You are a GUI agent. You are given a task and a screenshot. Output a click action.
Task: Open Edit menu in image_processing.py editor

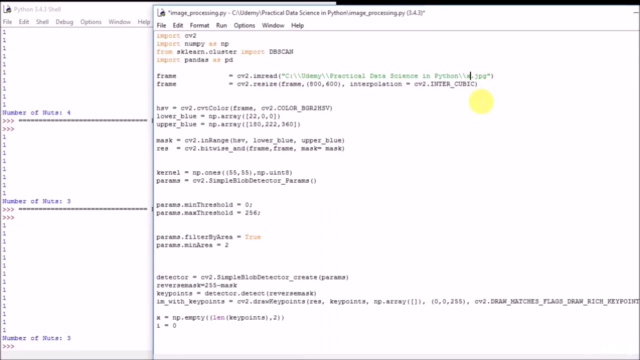click(178, 25)
